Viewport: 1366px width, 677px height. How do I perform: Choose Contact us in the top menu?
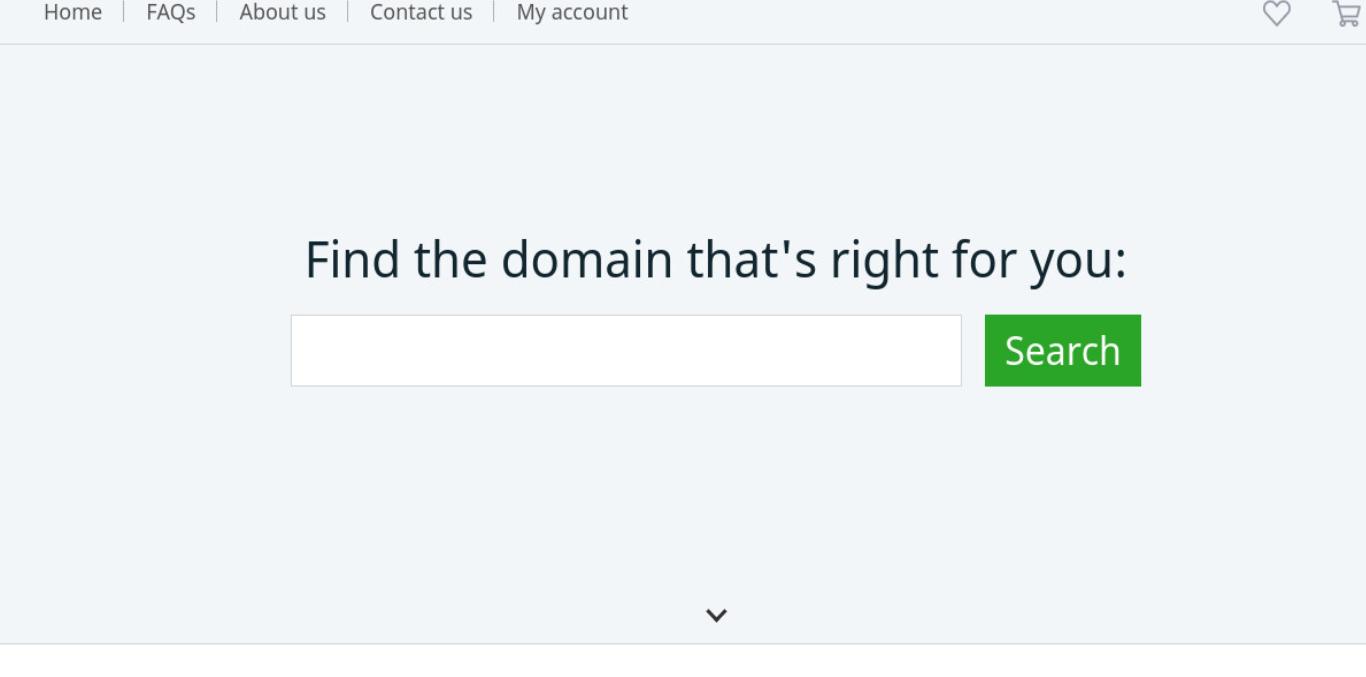(x=421, y=12)
